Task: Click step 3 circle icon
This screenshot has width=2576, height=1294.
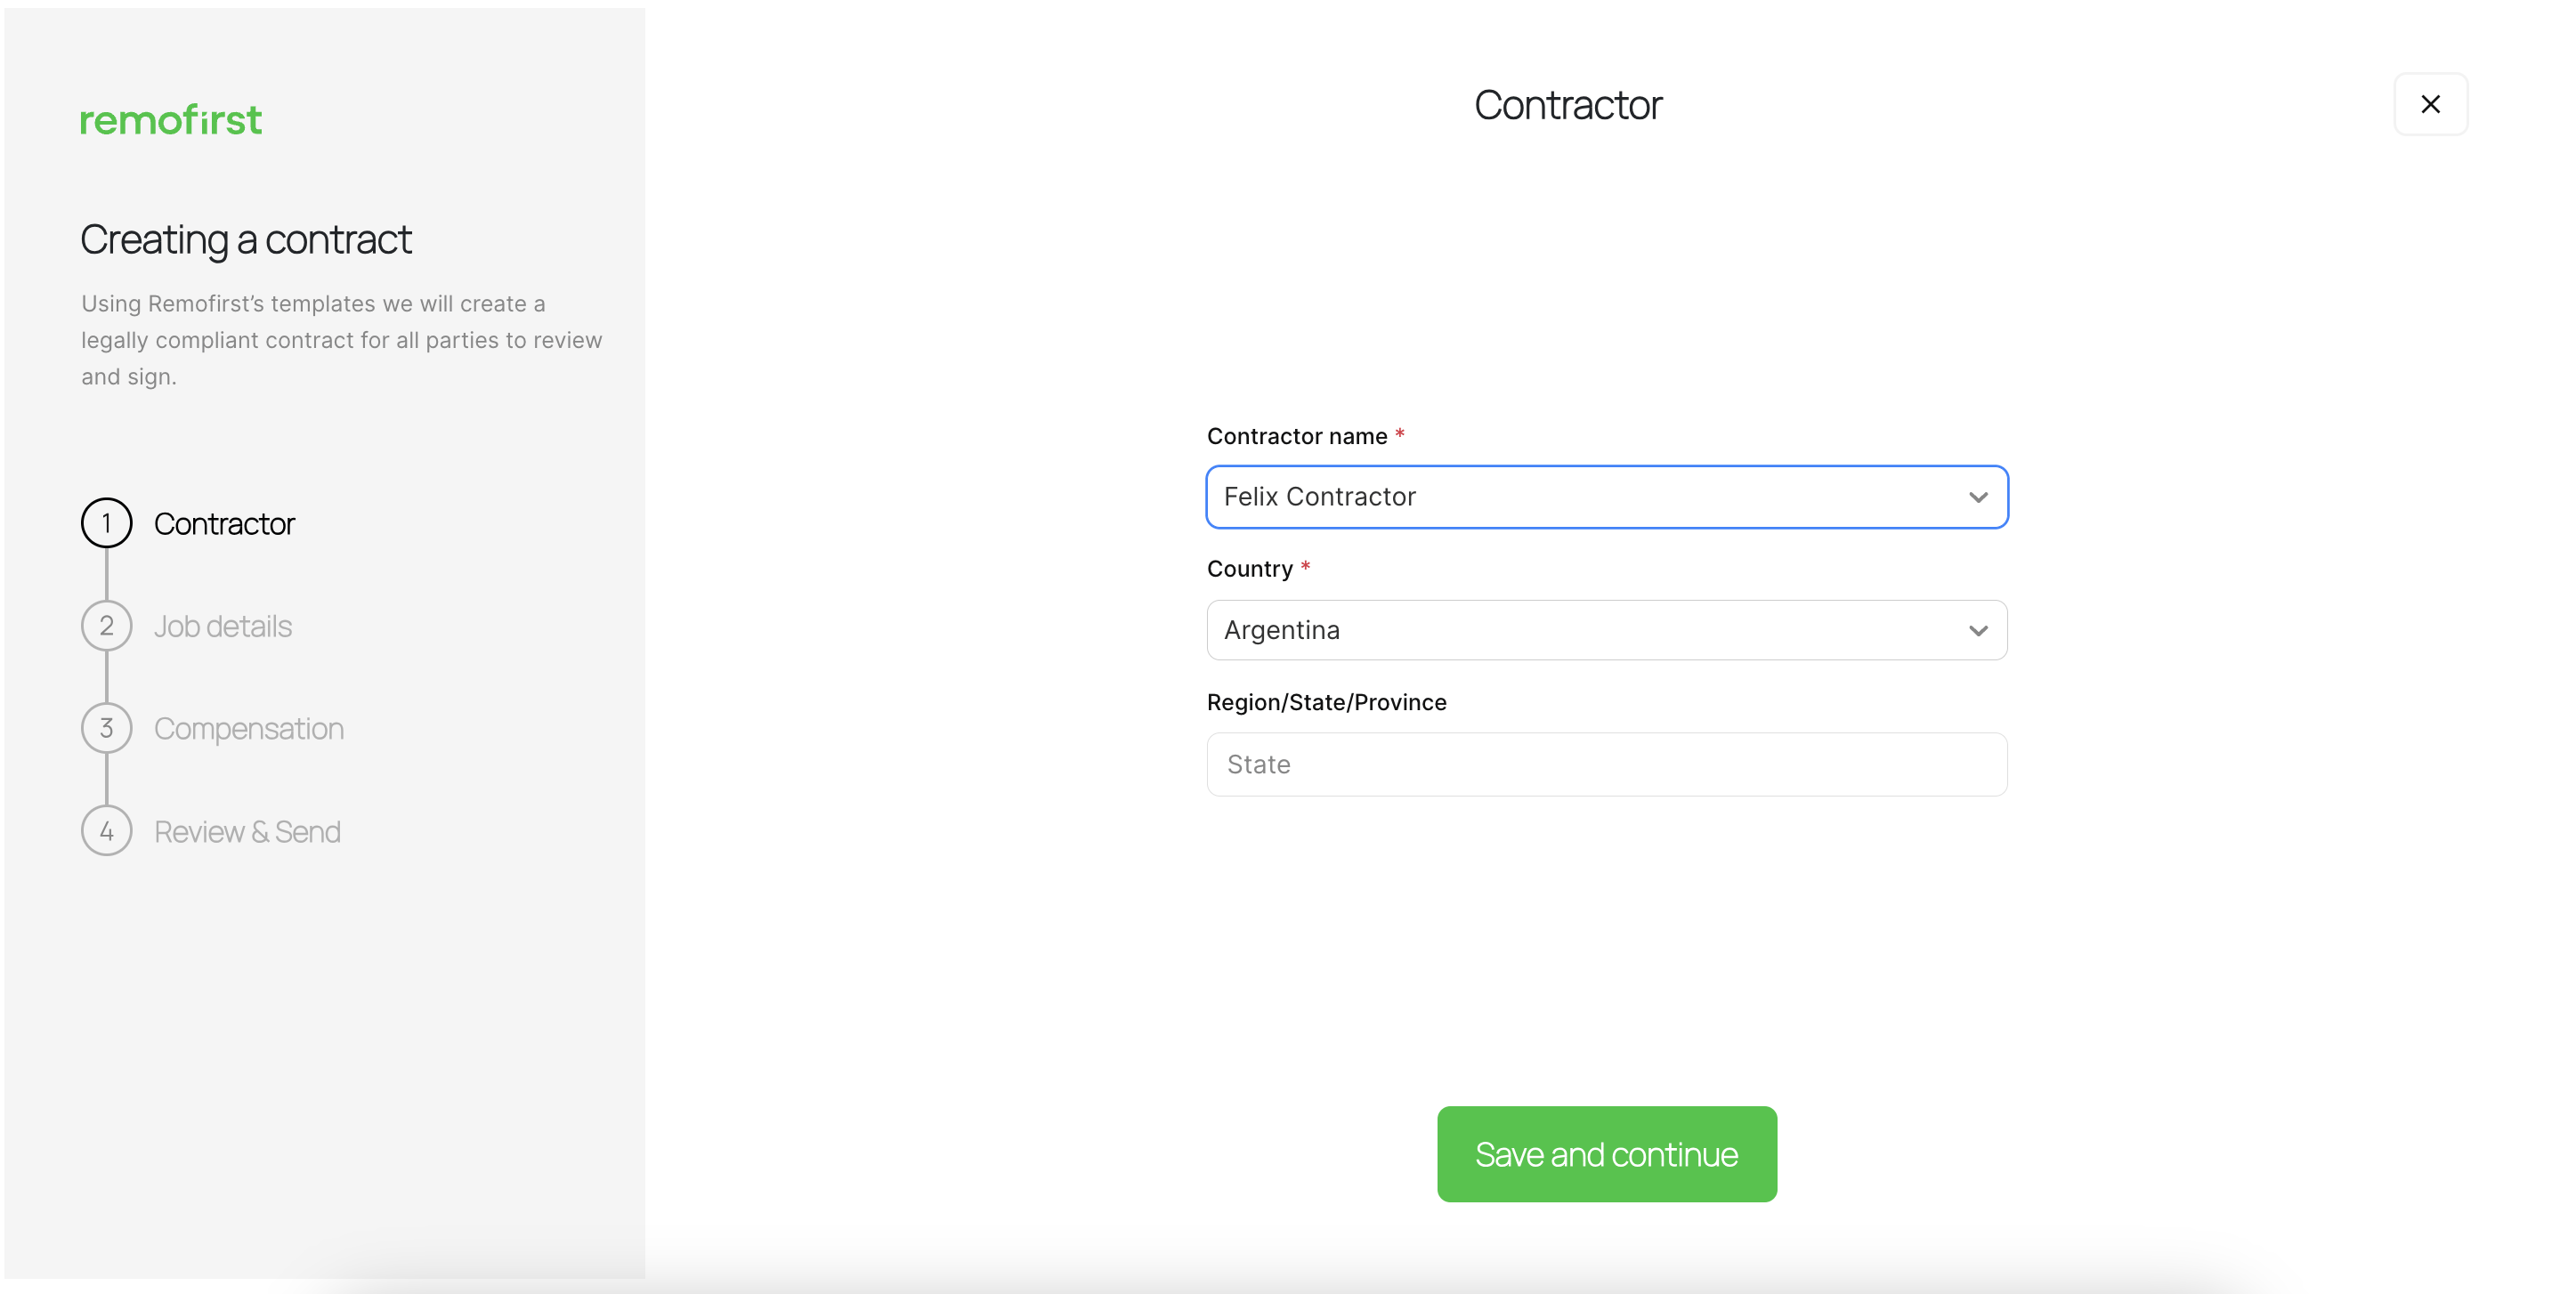Action: click(x=106, y=728)
